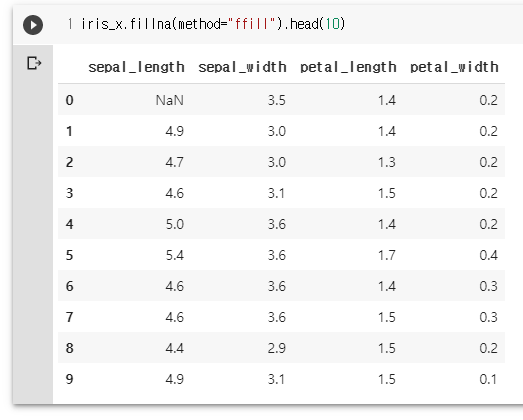Click line number 1 in code cell
The image size is (523, 420).
(70, 24)
